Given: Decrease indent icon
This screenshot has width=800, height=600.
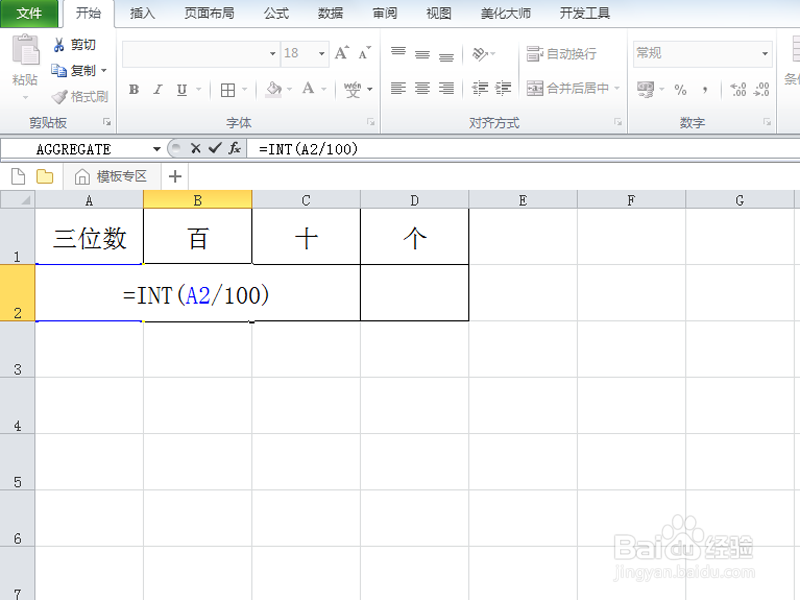Looking at the screenshot, I should tap(480, 88).
